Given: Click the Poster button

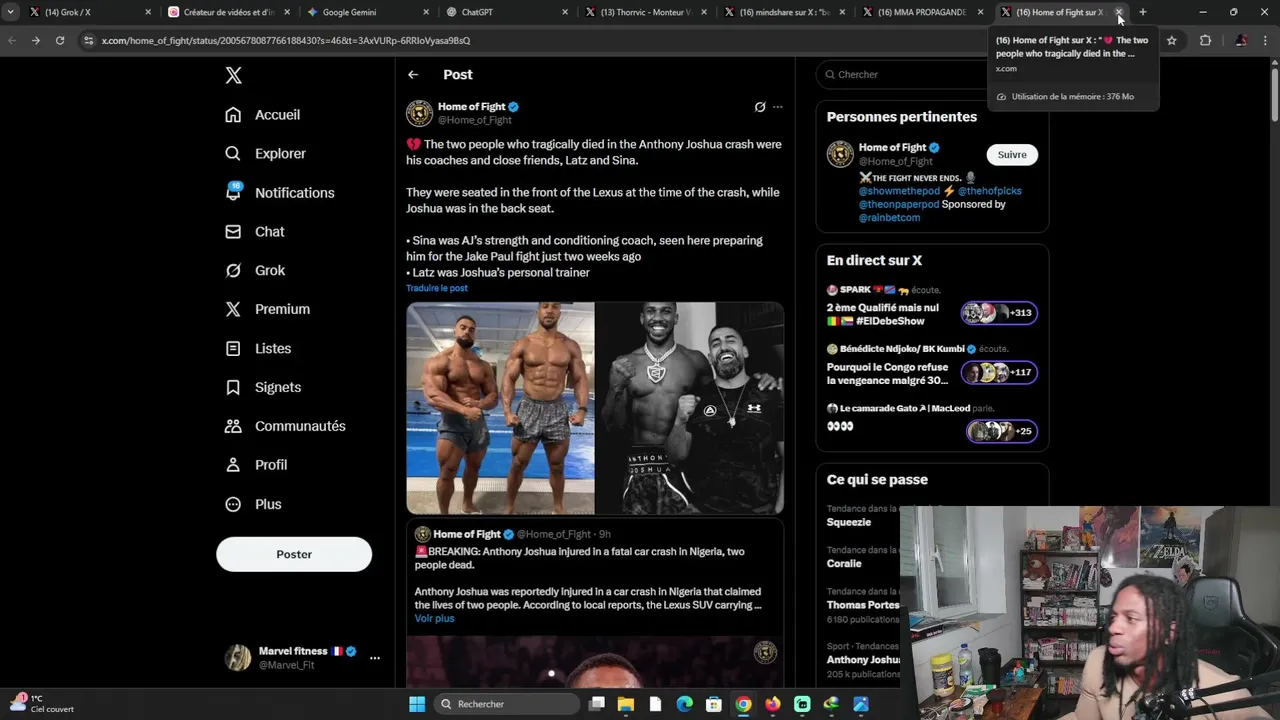Looking at the screenshot, I should pyautogui.click(x=294, y=554).
